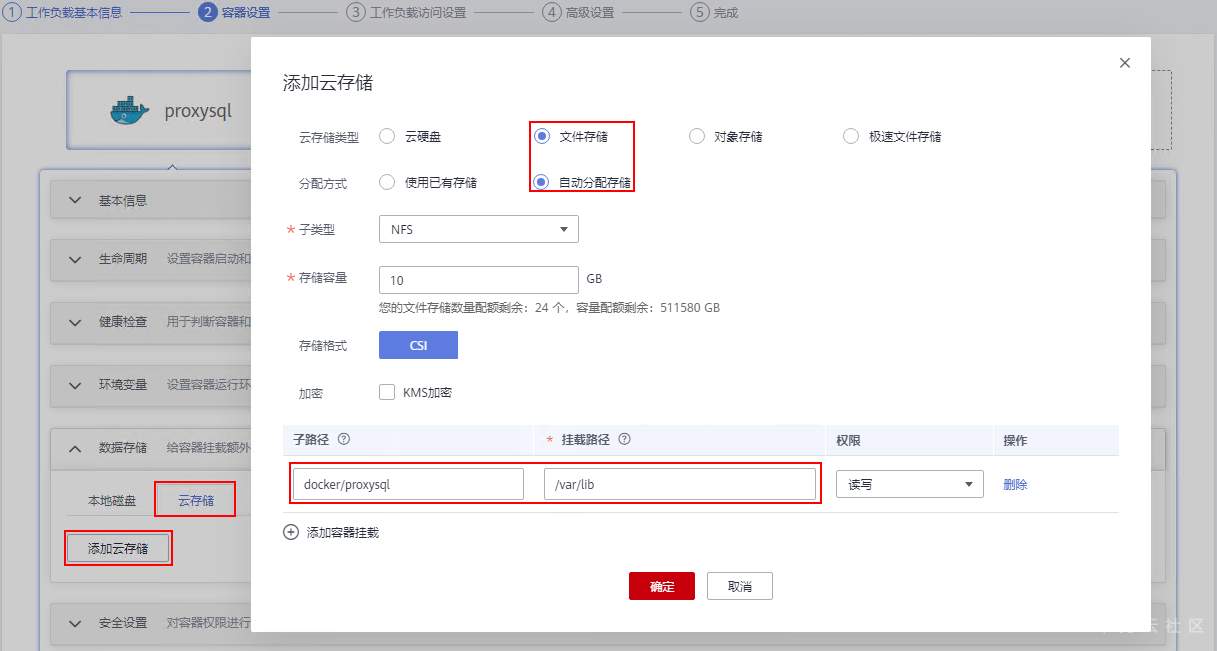Open the 子类型 NFS dropdown
The width and height of the screenshot is (1217, 651).
point(479,229)
